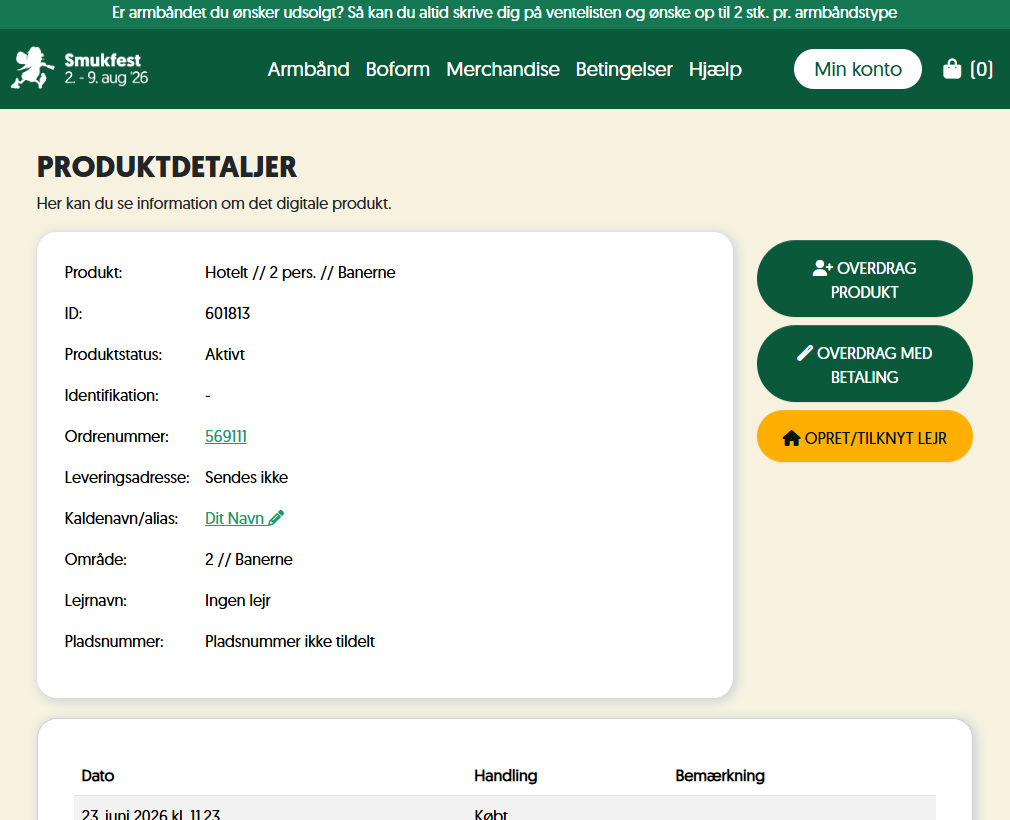Click the waiting list banner text at top
Viewport: 1010px width, 820px height.
click(x=504, y=13)
